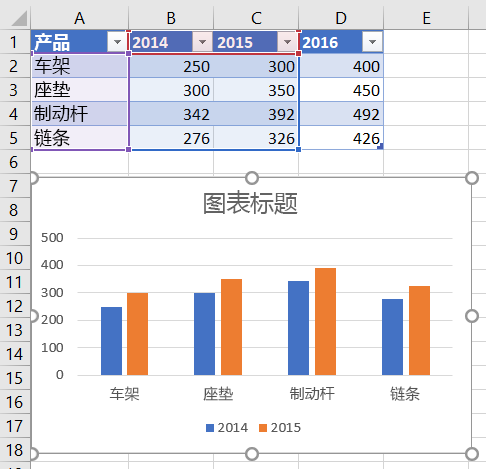This screenshot has height=469, width=486.
Task: Select the blue 2014 bar for 座垫
Action: point(204,334)
